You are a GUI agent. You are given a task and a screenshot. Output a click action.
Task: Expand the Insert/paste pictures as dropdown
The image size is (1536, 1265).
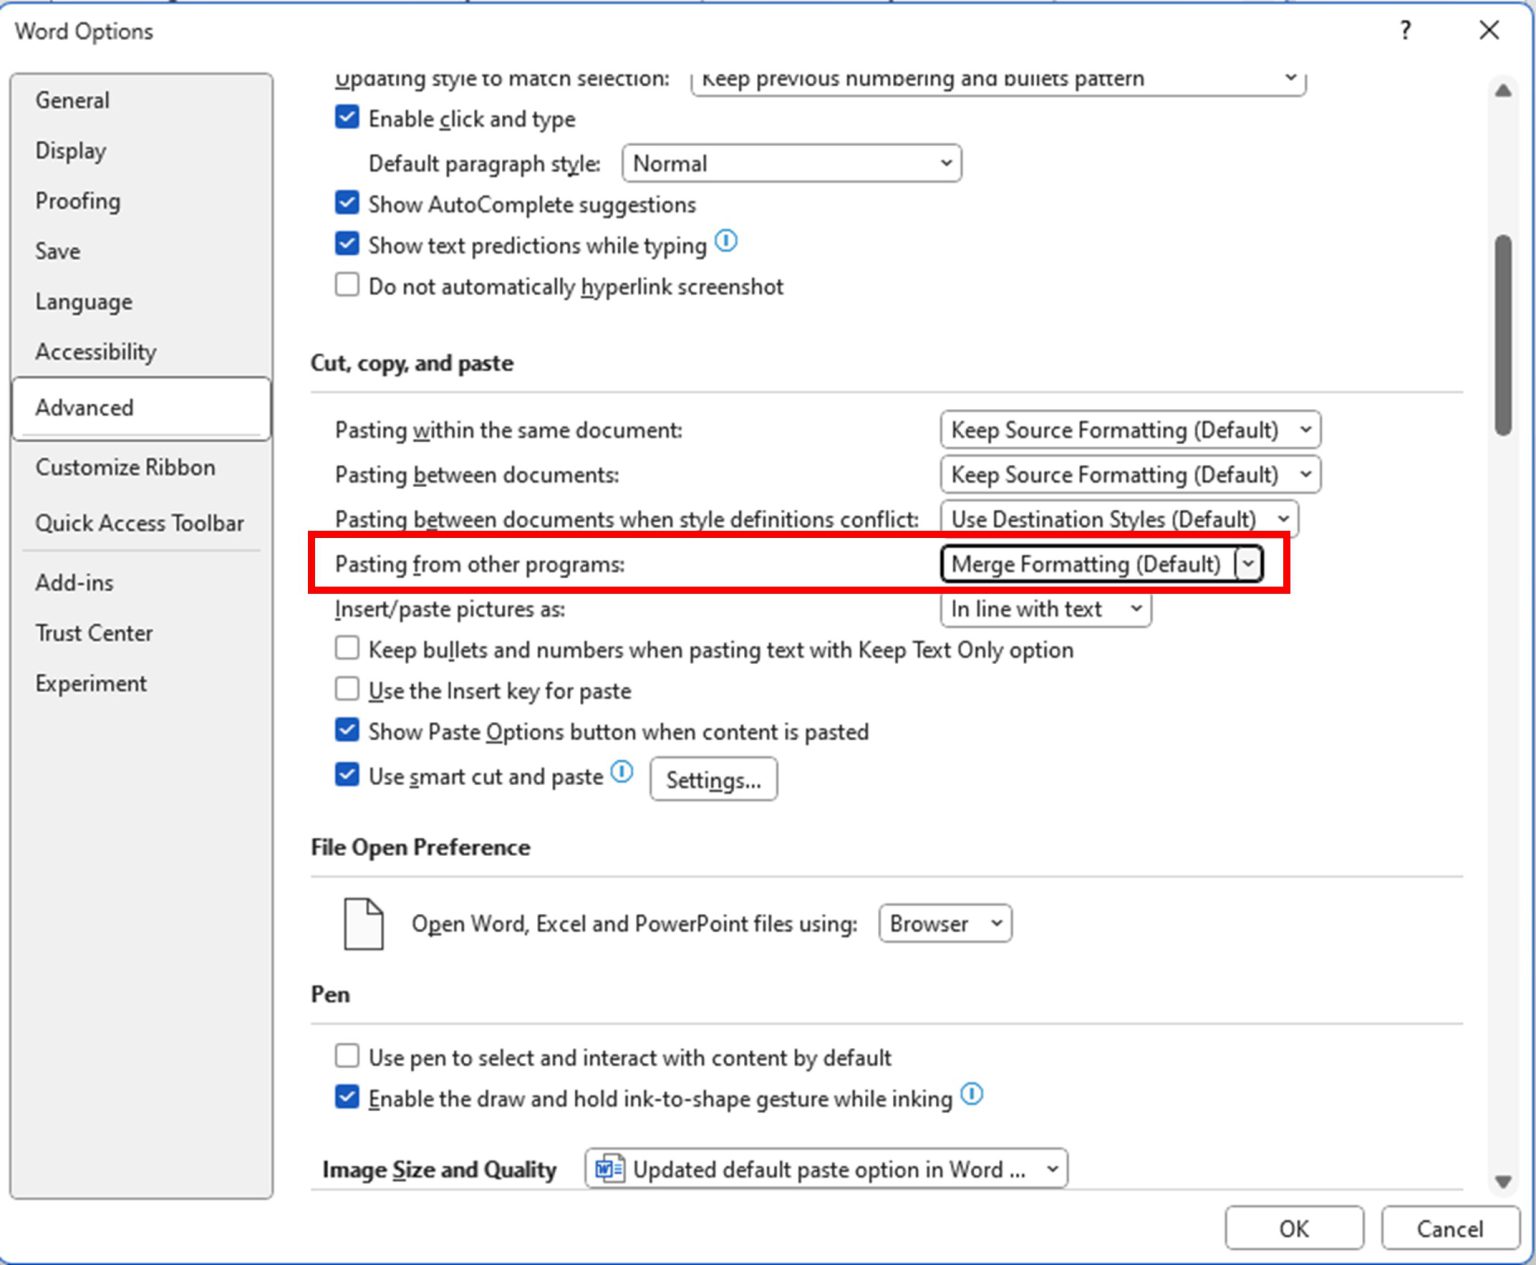pos(1135,608)
